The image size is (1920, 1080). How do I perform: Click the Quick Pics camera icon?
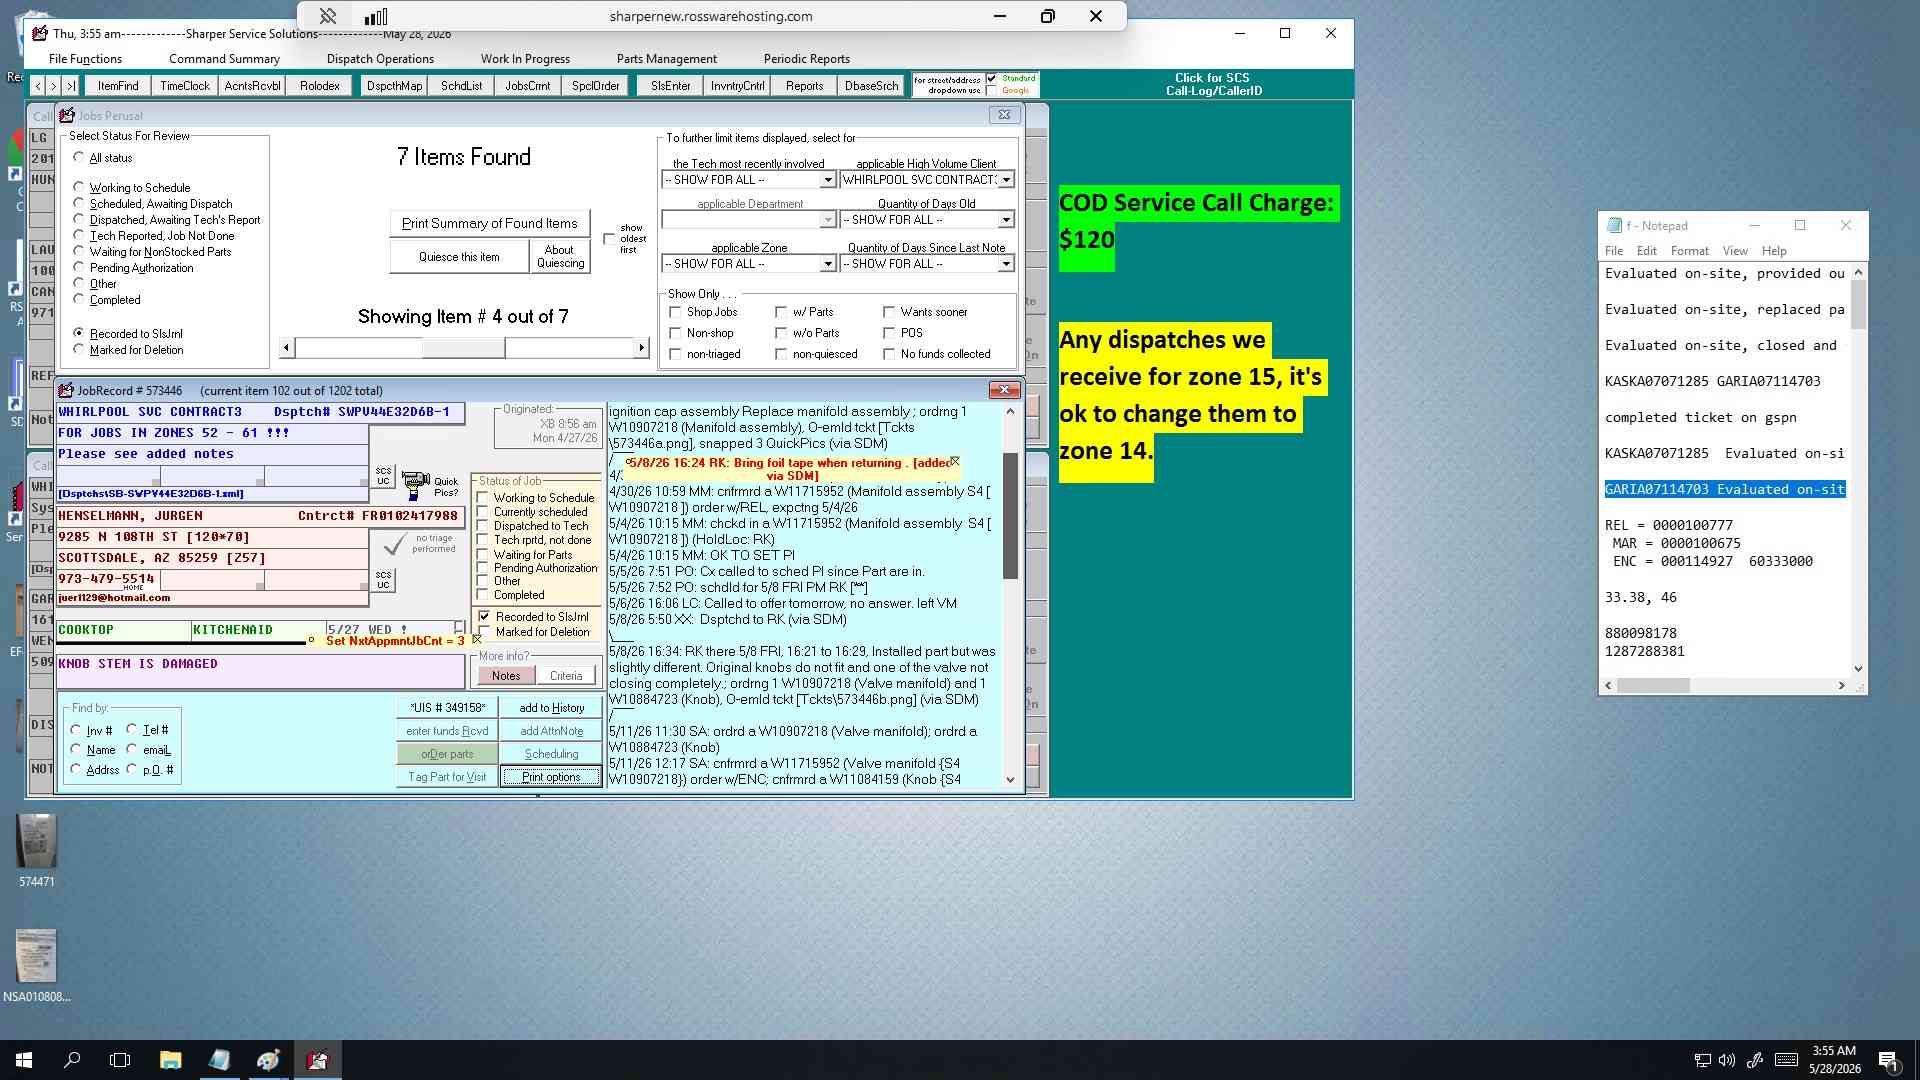(415, 486)
